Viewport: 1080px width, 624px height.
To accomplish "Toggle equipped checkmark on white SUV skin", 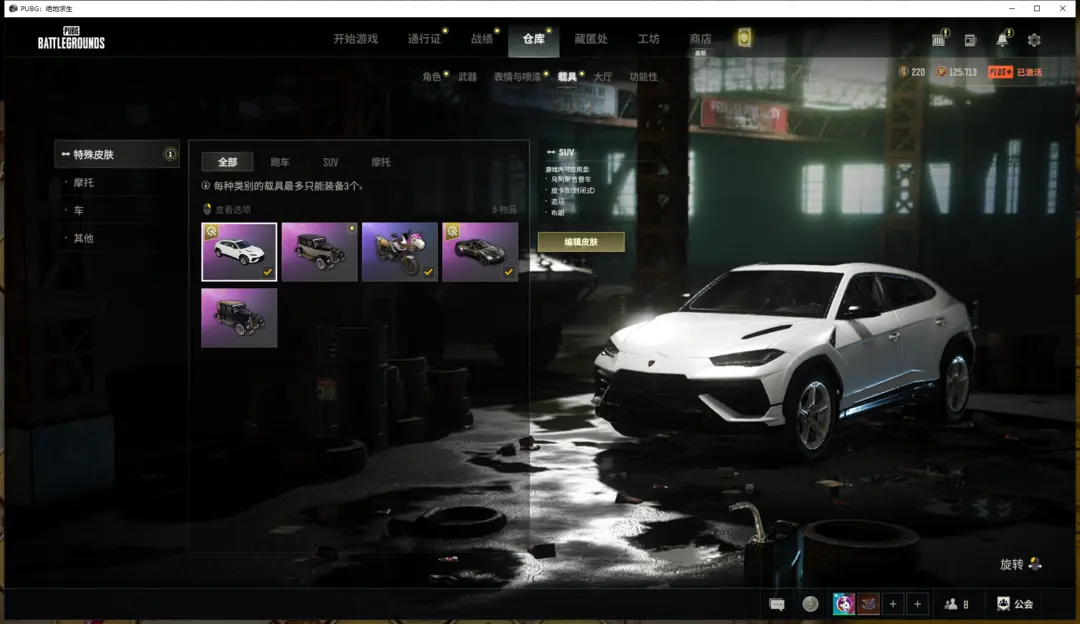I will tap(267, 272).
